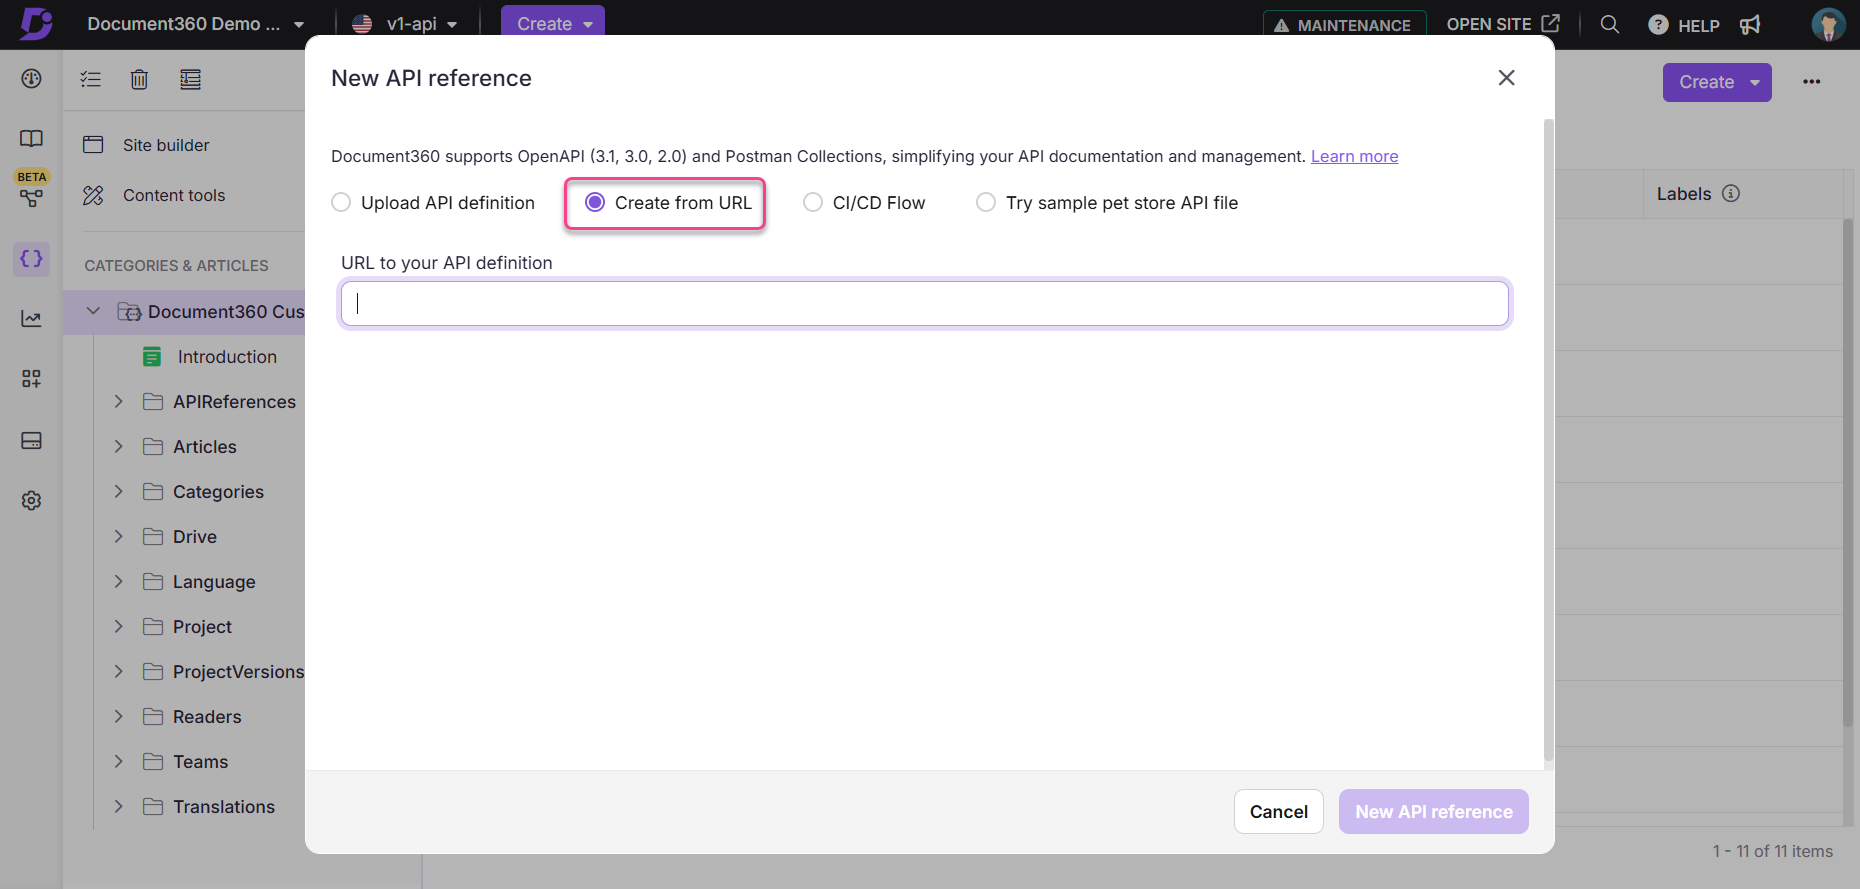
Task: Expand the ProjectVersions folder
Action: [118, 672]
